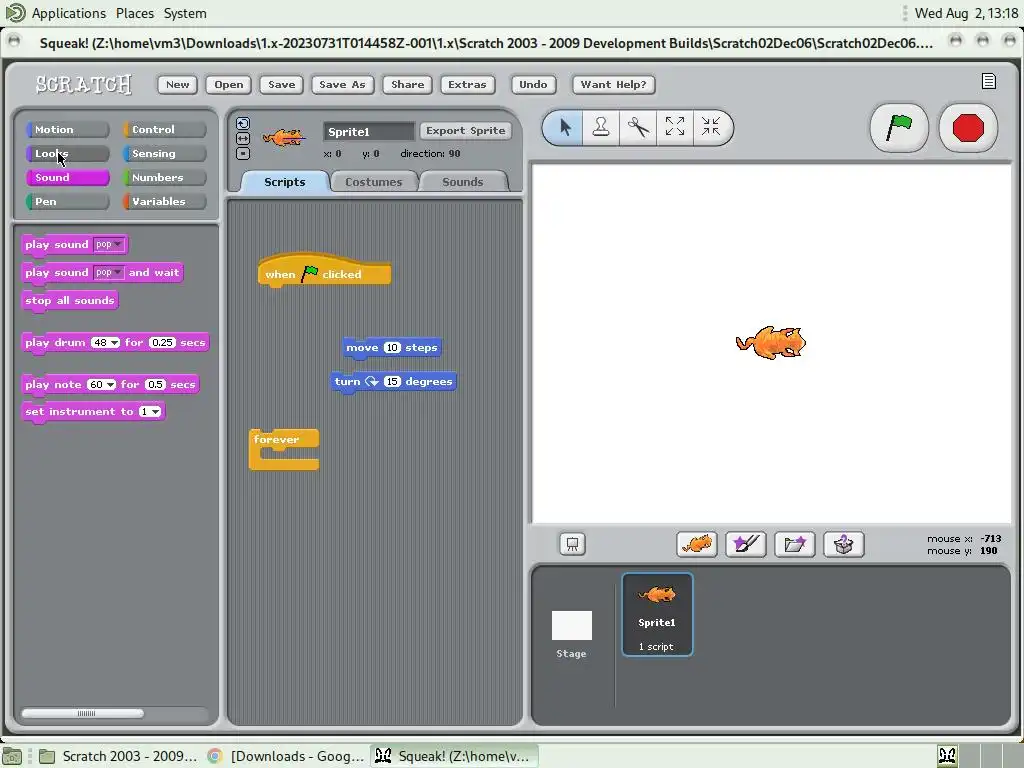Click the green flag in when clicked block
Image resolution: width=1024 pixels, height=768 pixels.
310,273
